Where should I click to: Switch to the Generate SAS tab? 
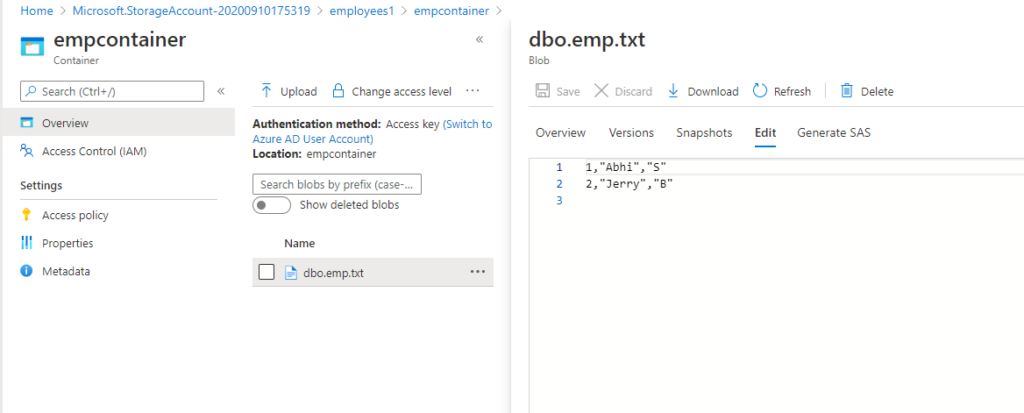(833, 133)
